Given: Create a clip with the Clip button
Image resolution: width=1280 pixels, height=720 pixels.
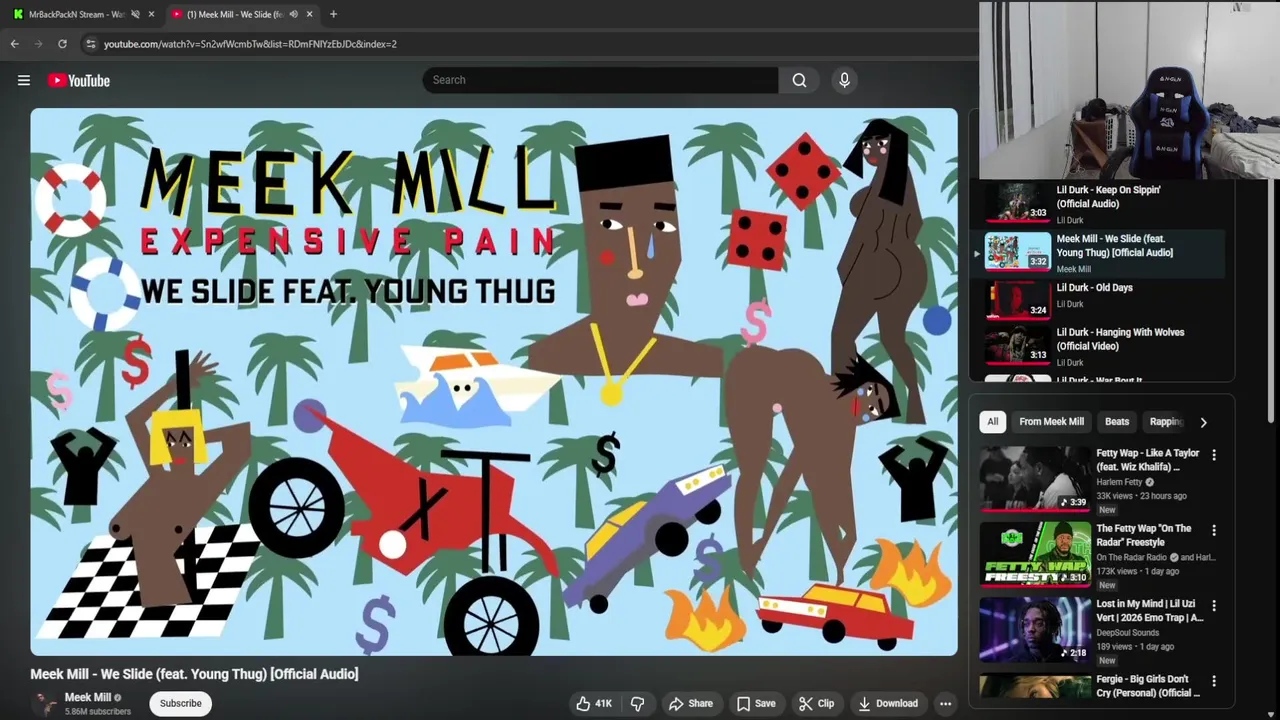Looking at the screenshot, I should point(816,703).
